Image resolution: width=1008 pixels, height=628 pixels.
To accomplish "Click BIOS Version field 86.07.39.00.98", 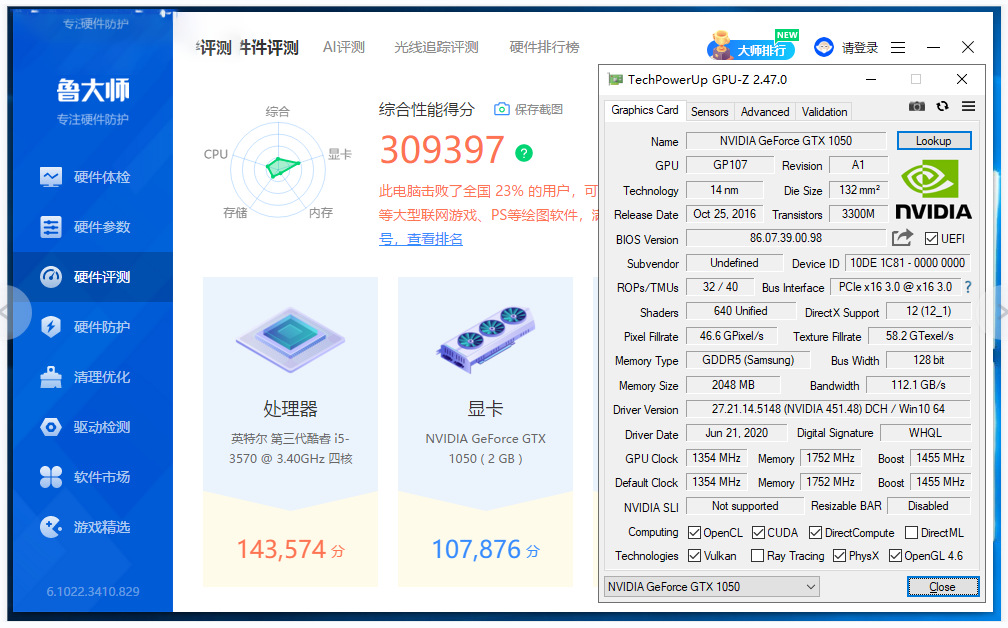I will (x=786, y=238).
